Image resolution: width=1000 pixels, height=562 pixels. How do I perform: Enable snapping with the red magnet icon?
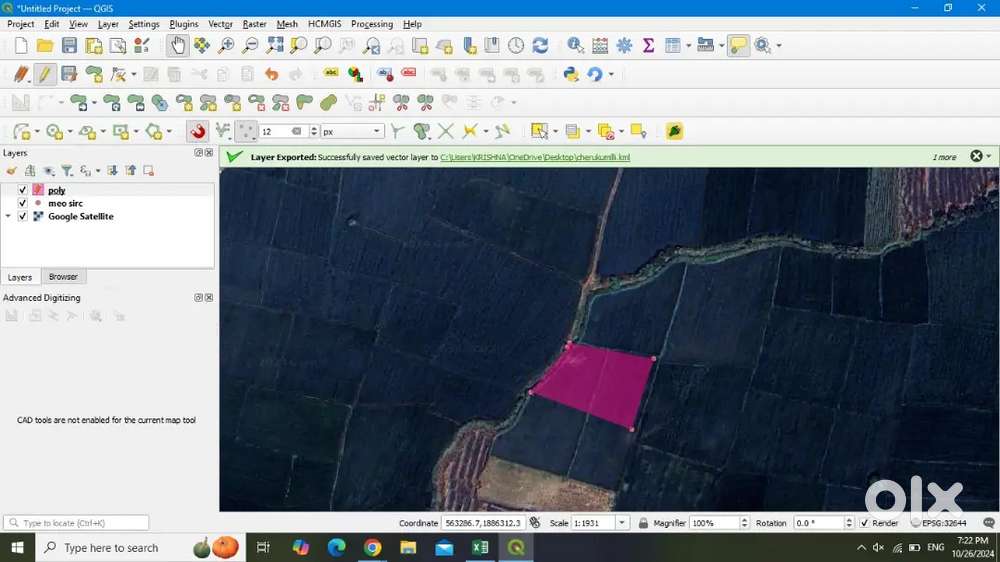coord(198,131)
